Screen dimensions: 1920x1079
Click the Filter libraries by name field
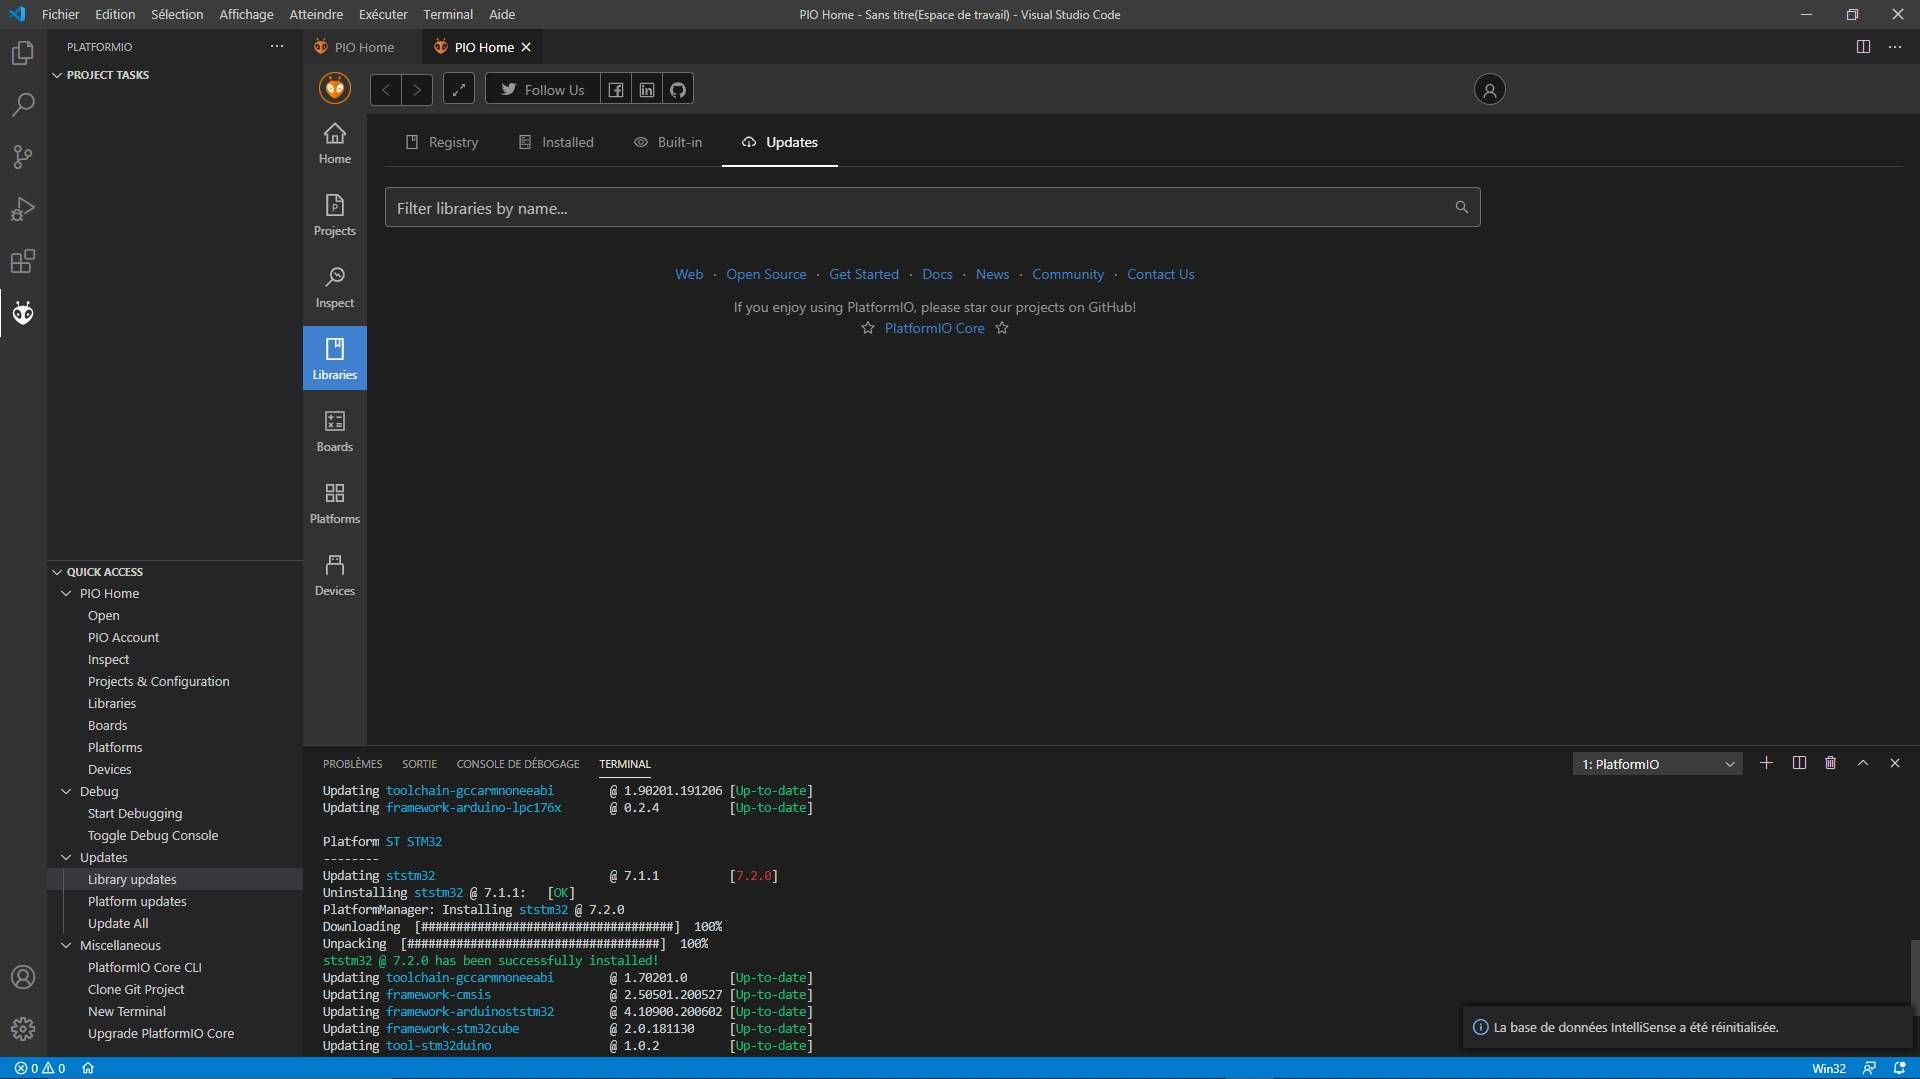(x=920, y=208)
